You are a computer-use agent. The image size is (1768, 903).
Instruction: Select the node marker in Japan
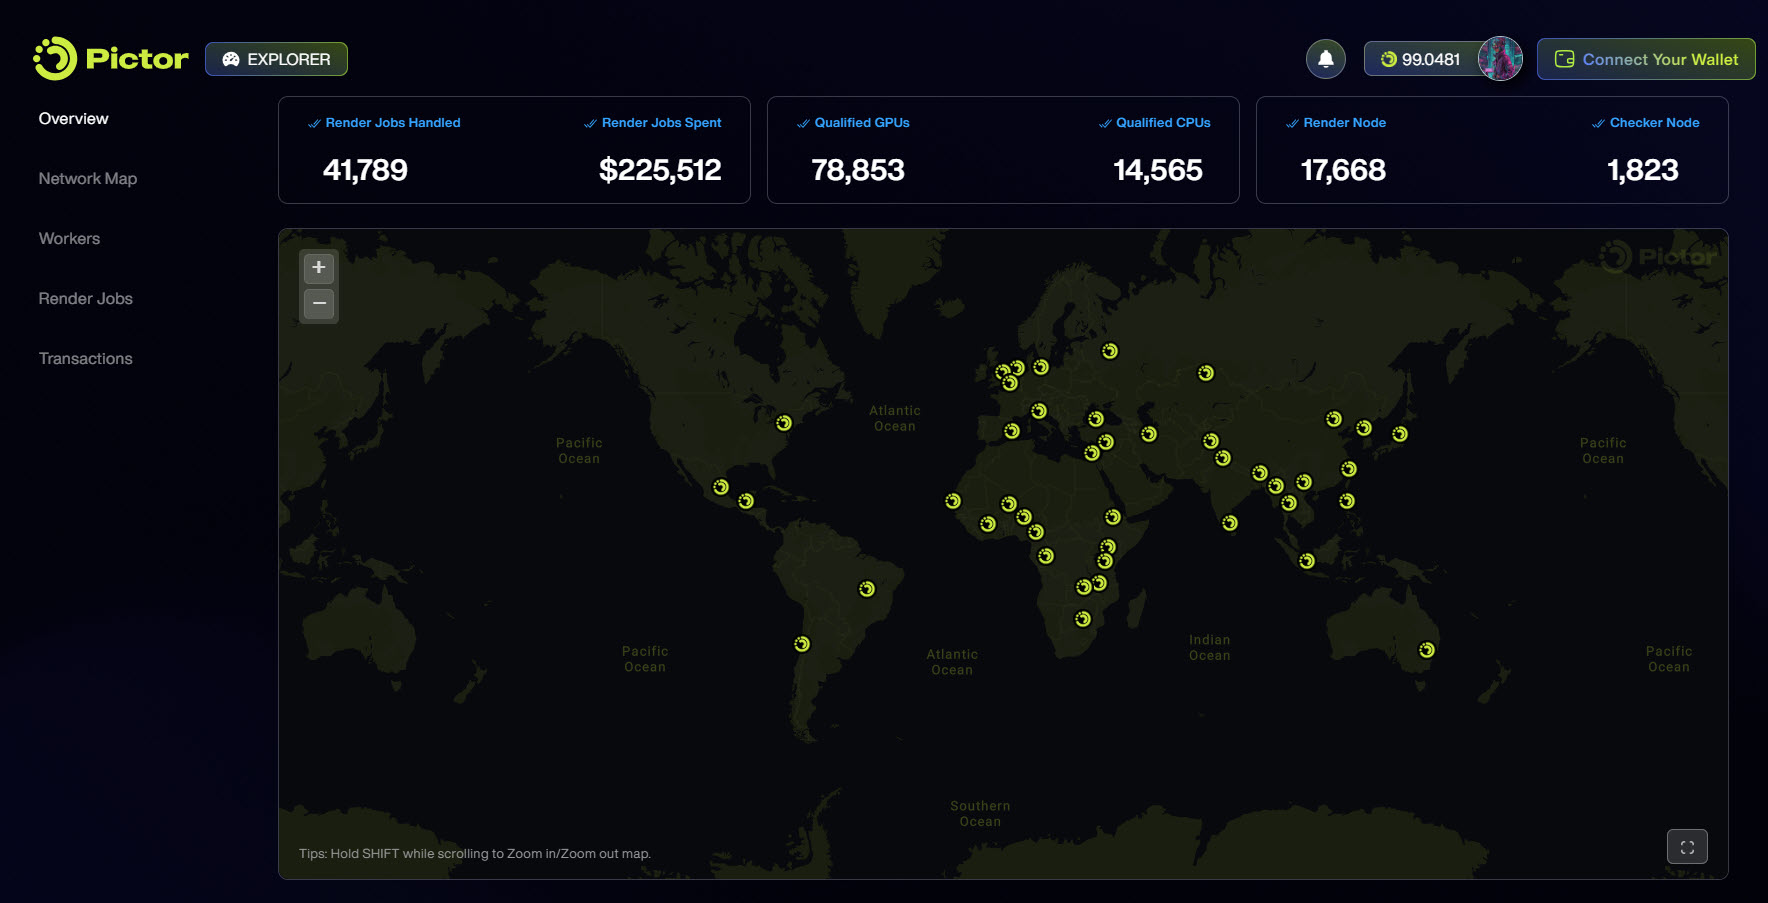point(1400,434)
